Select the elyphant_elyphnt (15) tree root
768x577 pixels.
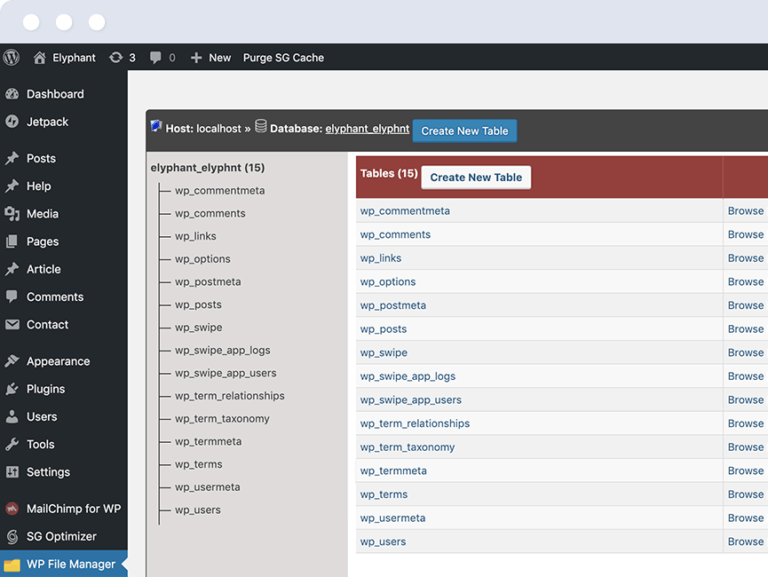click(208, 168)
